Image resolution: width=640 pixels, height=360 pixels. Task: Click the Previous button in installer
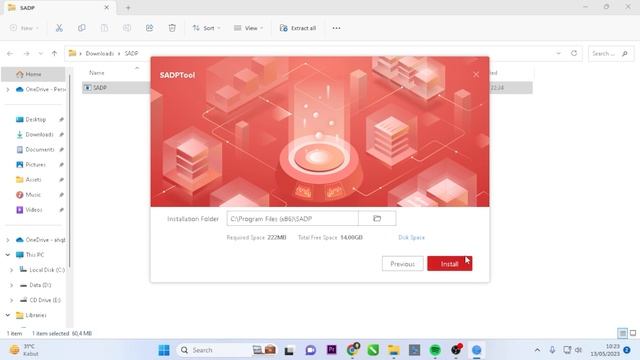tap(402, 264)
